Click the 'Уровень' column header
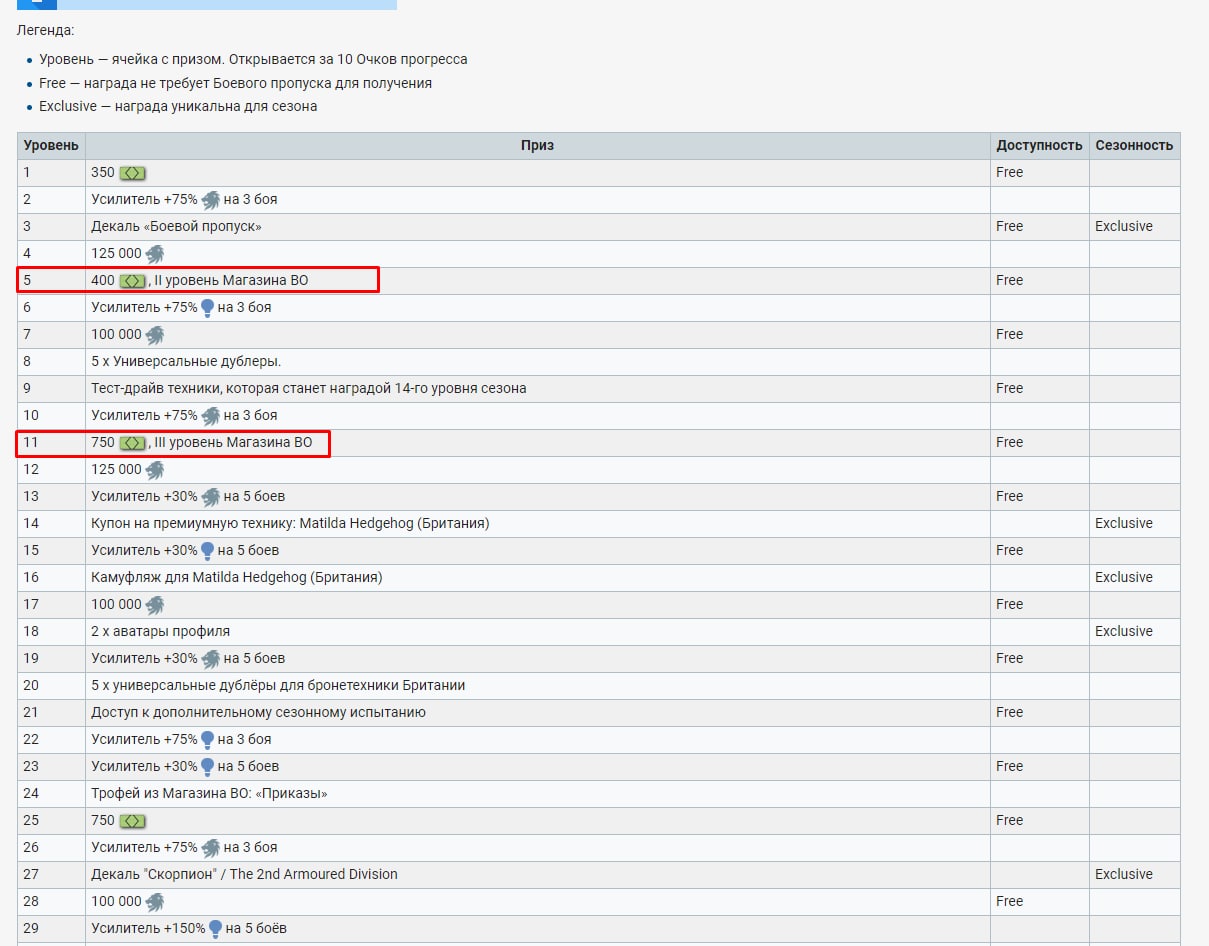The image size is (1209, 946). (x=51, y=146)
